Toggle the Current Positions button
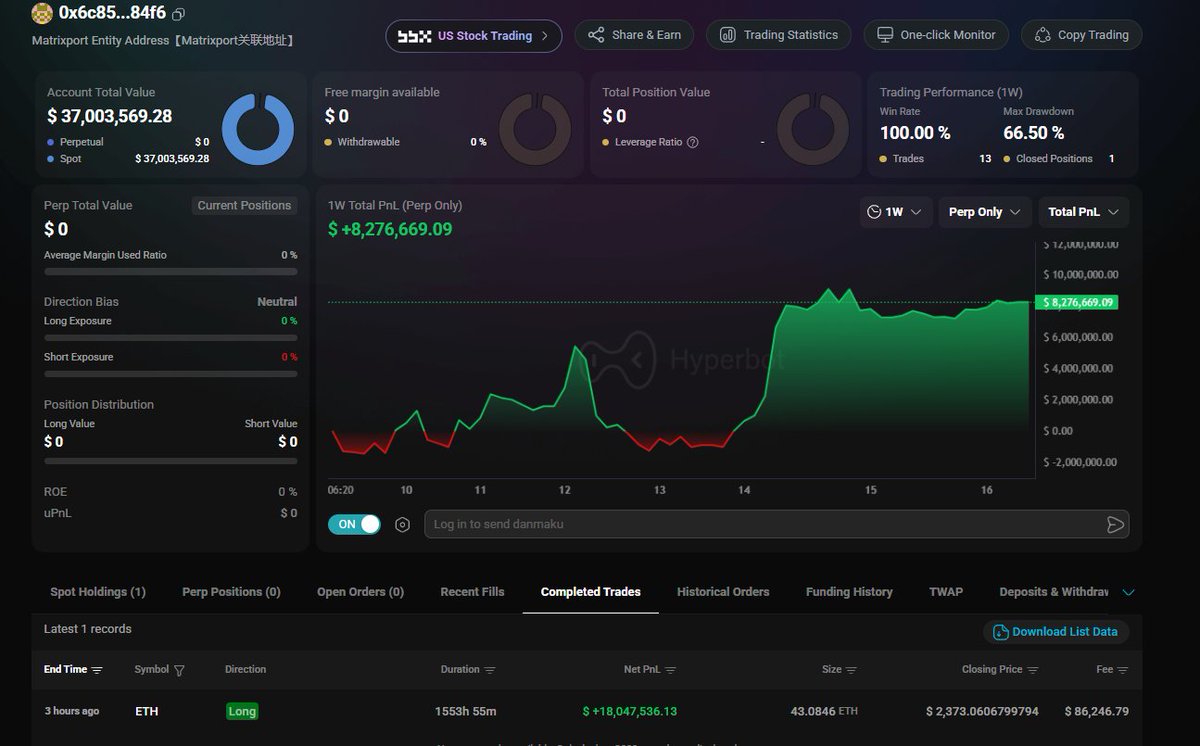The width and height of the screenshot is (1200, 746). click(x=244, y=205)
